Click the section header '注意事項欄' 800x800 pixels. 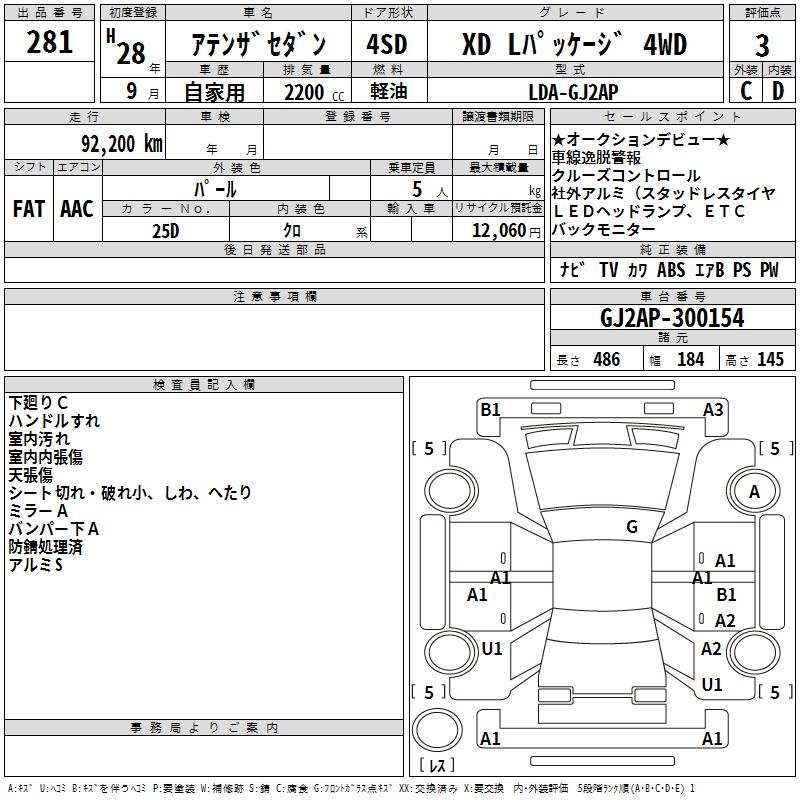[x=275, y=296]
